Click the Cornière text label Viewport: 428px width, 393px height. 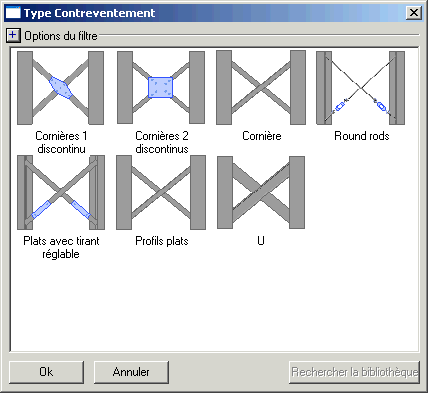(262, 136)
